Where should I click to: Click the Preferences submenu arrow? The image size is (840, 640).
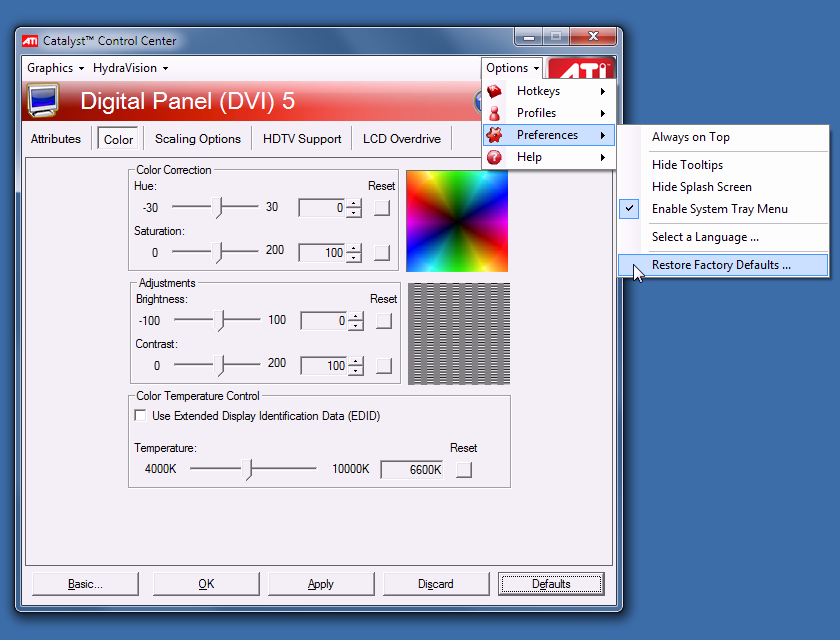[603, 135]
